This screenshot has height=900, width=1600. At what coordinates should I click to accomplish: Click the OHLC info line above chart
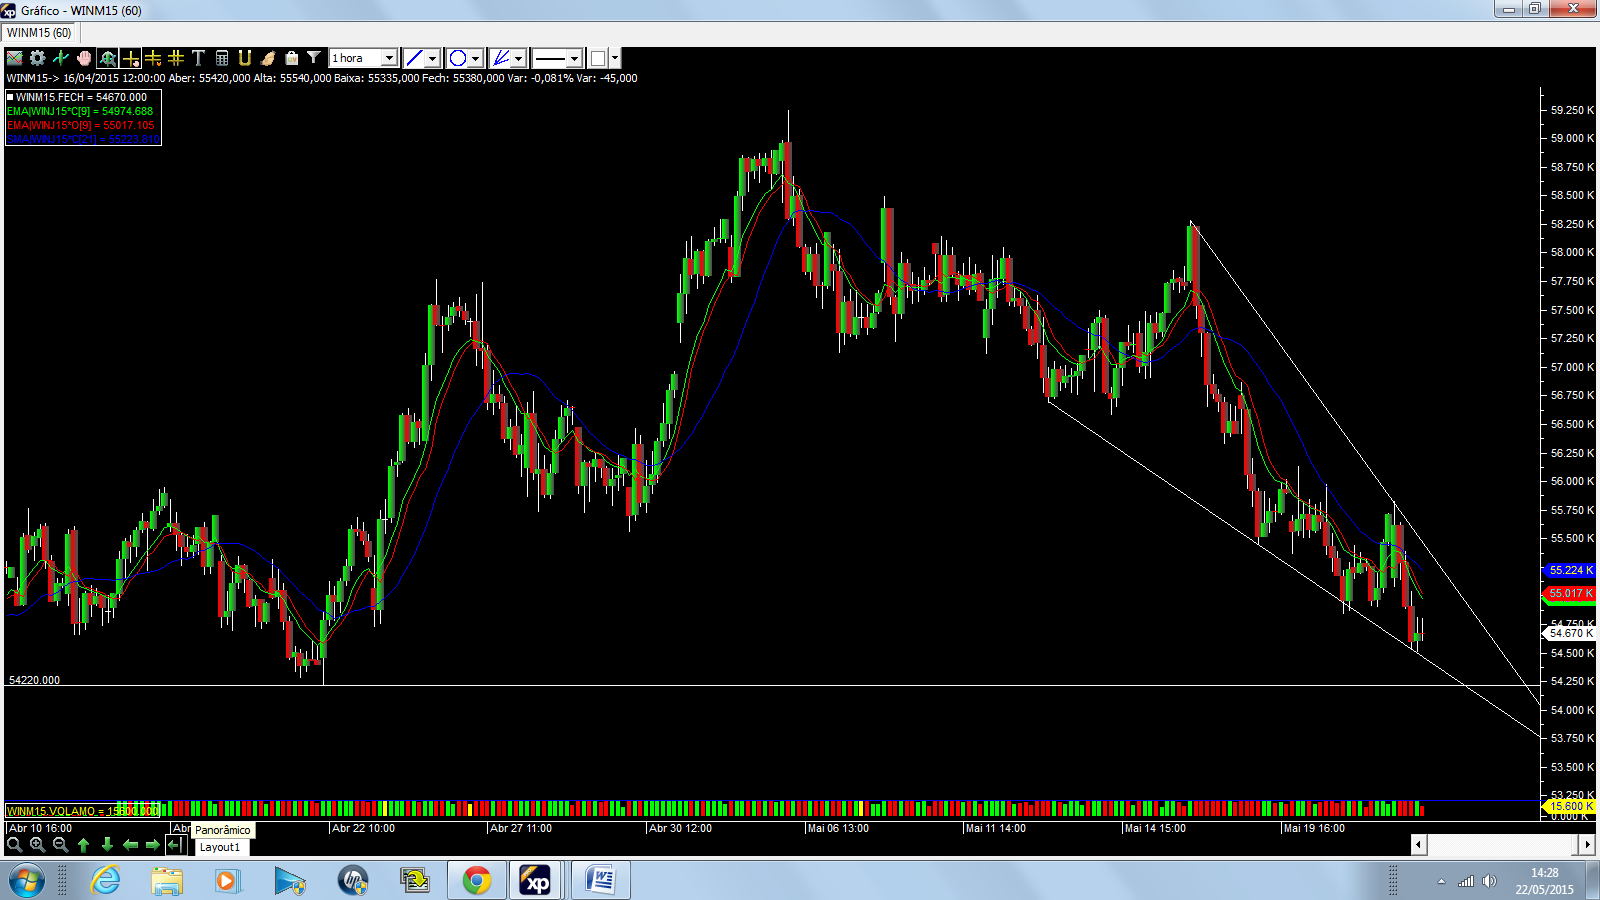[x=322, y=78]
